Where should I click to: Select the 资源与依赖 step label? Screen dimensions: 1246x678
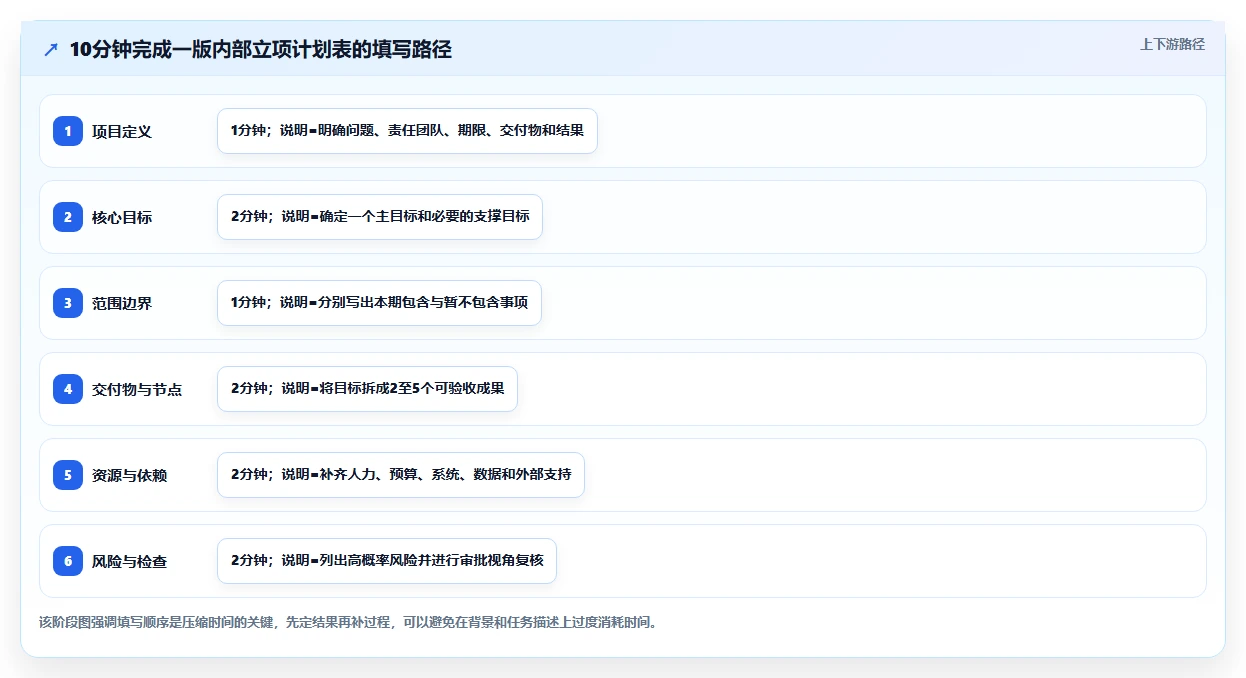pos(129,475)
